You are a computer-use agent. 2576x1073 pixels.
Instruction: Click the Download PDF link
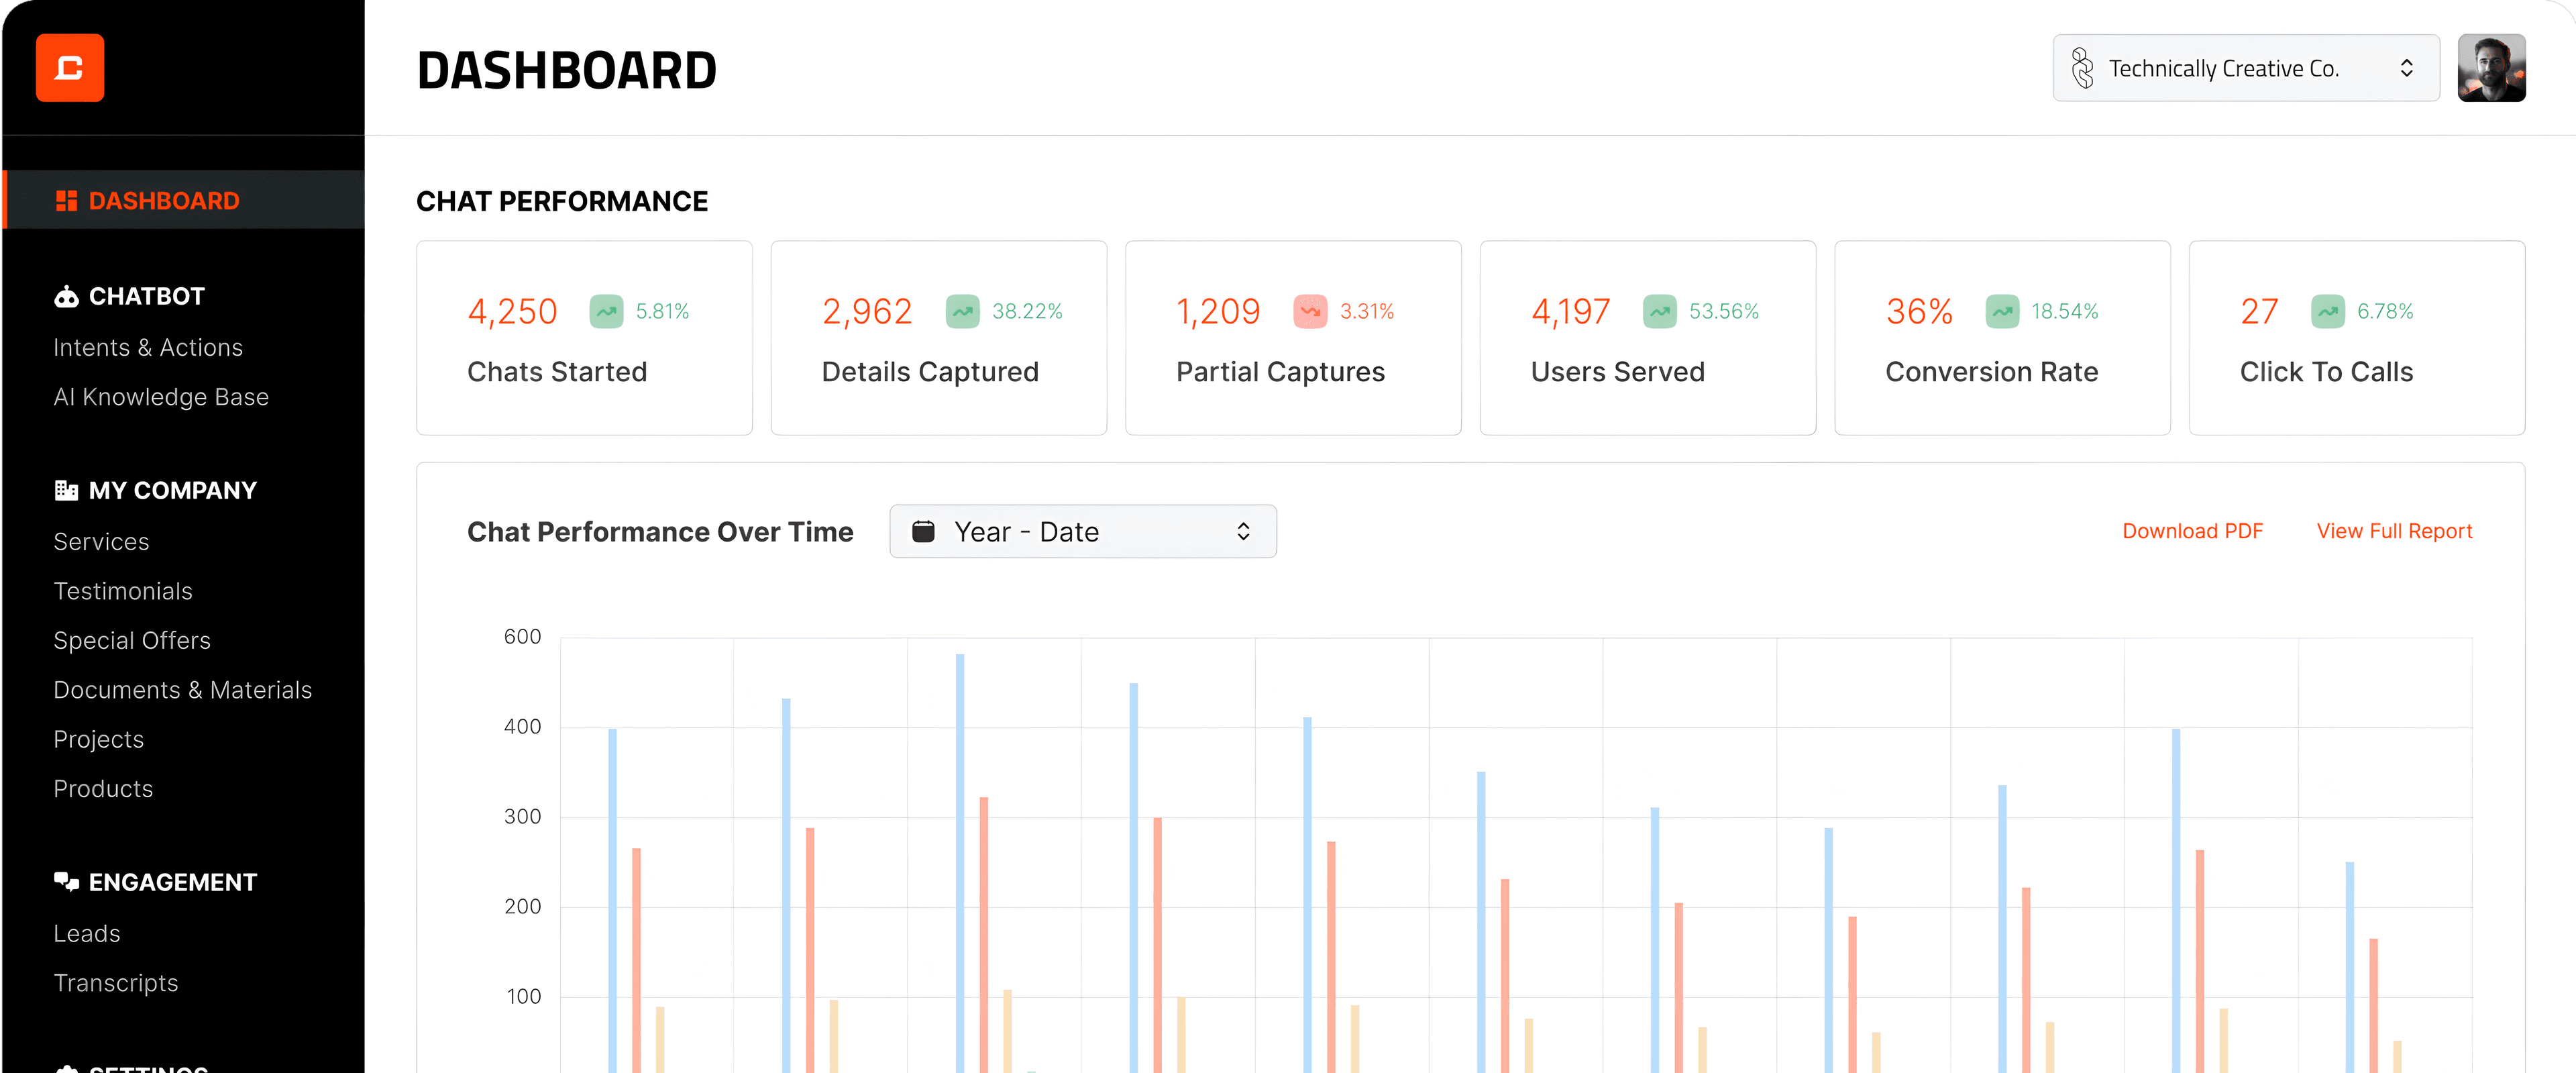click(x=2192, y=531)
